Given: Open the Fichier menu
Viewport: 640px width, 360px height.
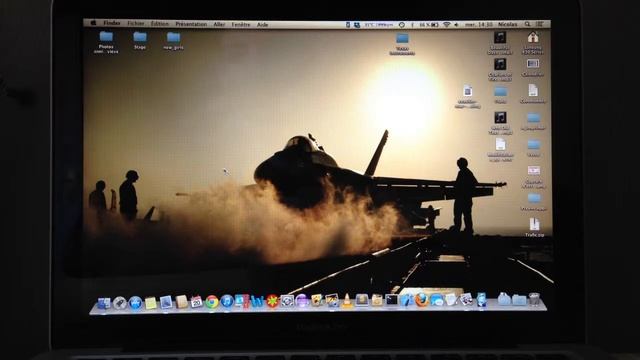Looking at the screenshot, I should click(x=136, y=24).
